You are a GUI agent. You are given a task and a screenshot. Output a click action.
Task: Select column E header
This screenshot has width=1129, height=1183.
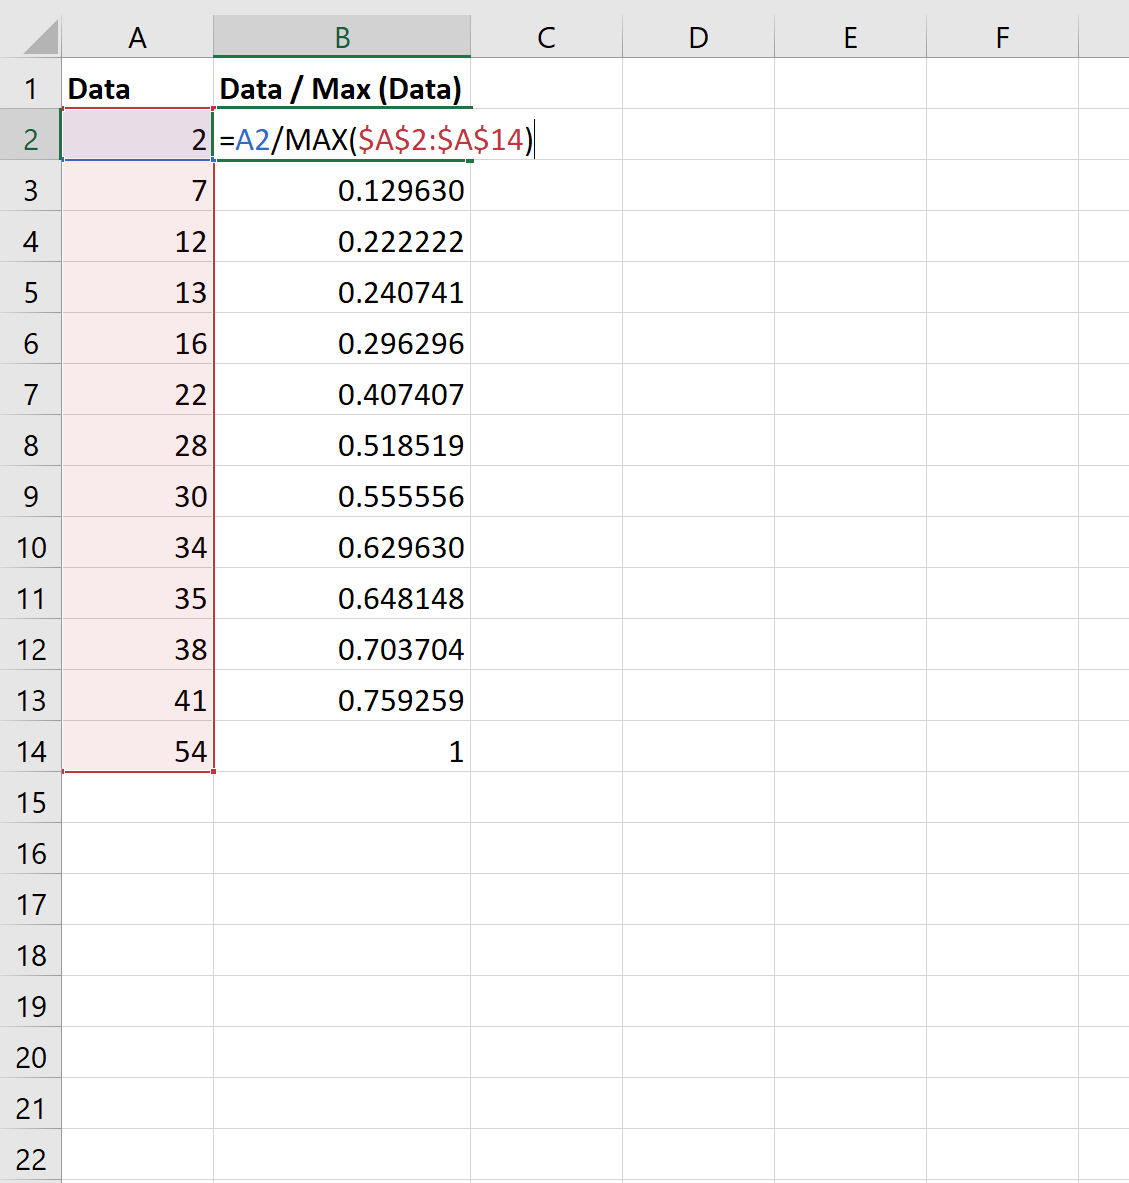[851, 37]
